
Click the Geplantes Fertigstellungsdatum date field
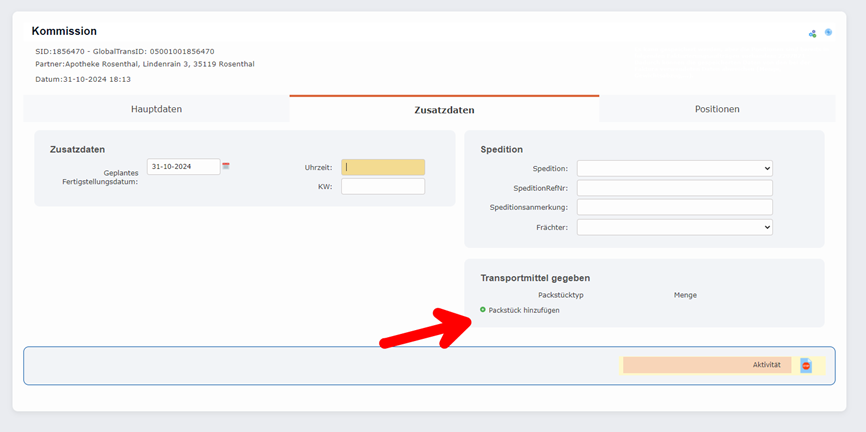(183, 166)
